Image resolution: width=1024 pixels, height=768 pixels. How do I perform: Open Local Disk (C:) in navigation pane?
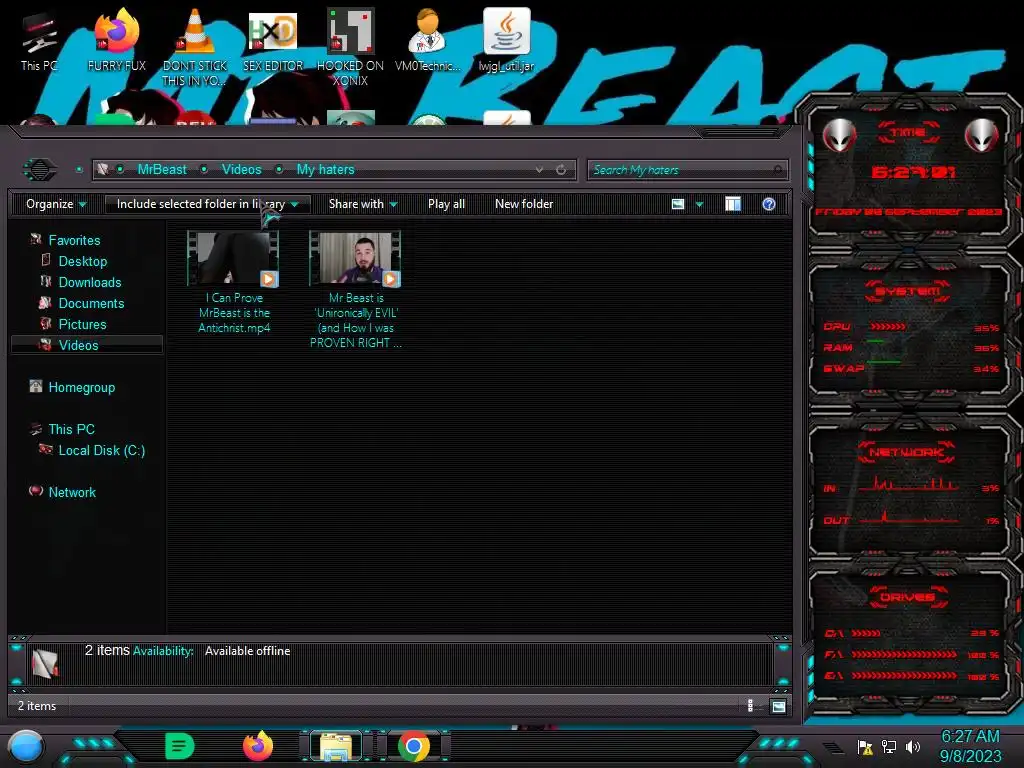(x=101, y=450)
